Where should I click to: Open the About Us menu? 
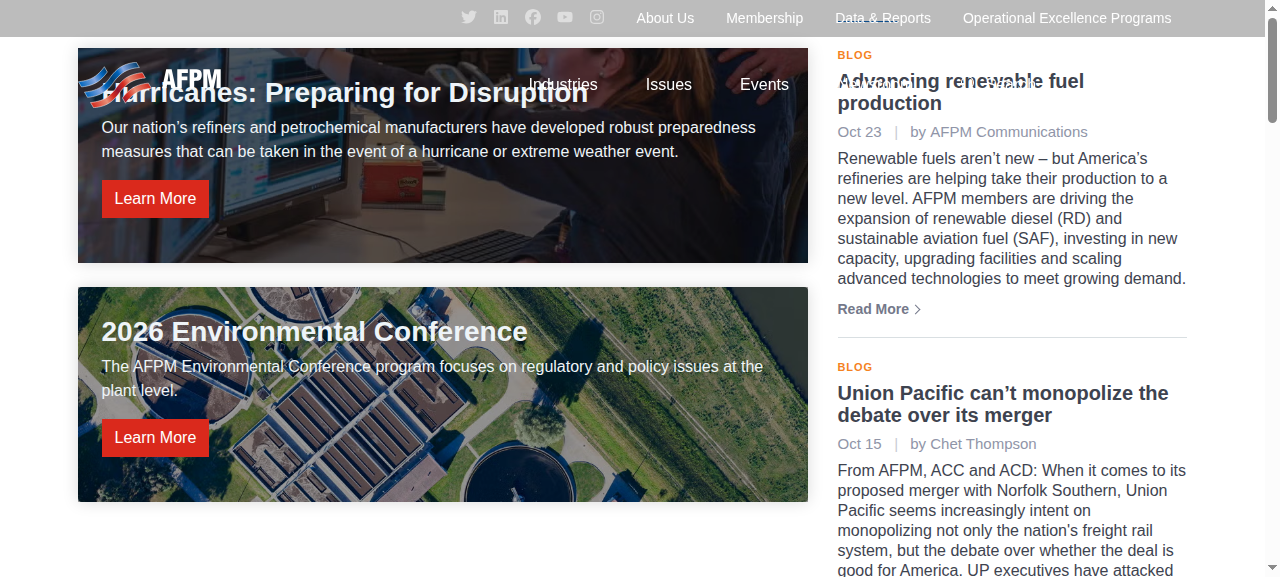click(665, 18)
